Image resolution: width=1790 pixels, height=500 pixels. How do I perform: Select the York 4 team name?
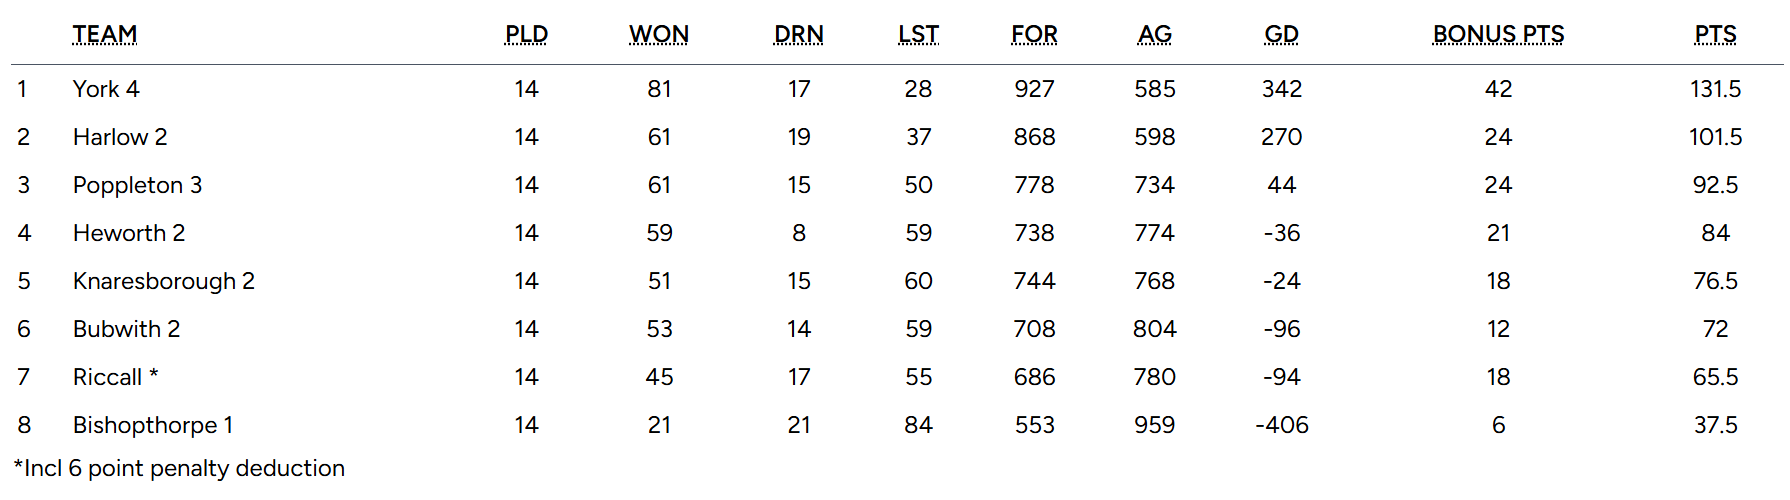tap(106, 89)
